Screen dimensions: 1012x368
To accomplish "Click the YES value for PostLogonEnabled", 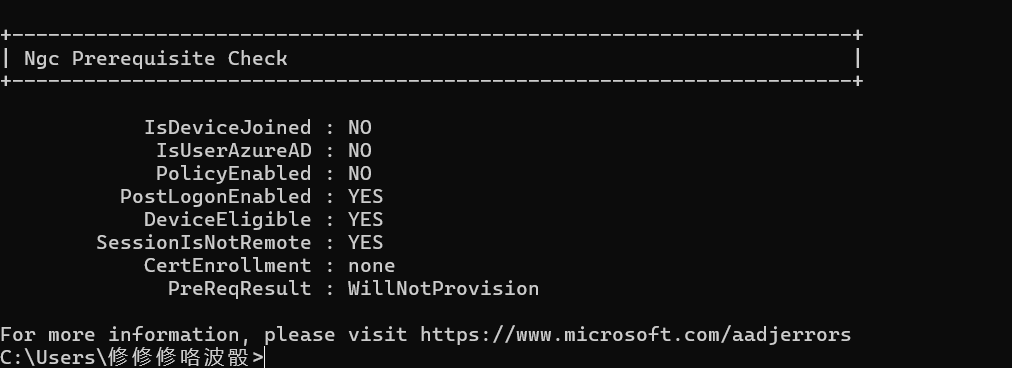I will pos(365,196).
